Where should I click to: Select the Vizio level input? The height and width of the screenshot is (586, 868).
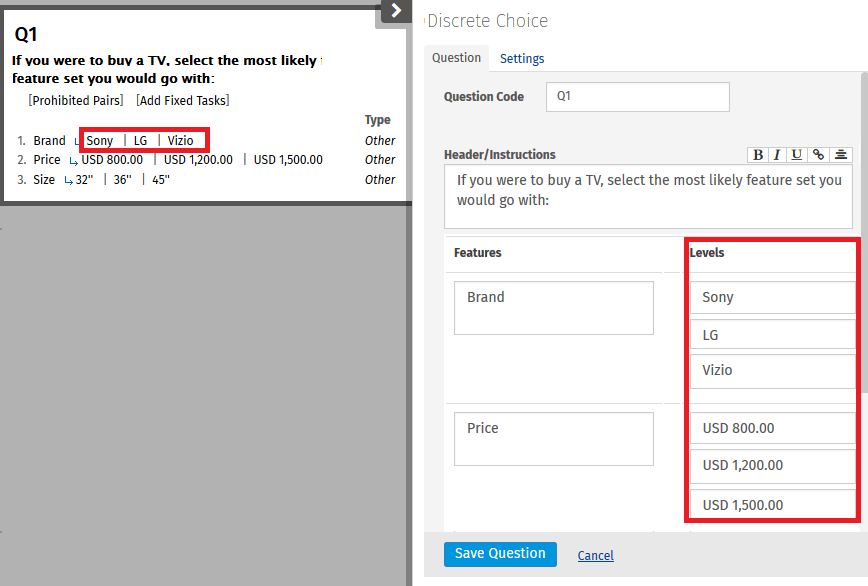point(770,371)
